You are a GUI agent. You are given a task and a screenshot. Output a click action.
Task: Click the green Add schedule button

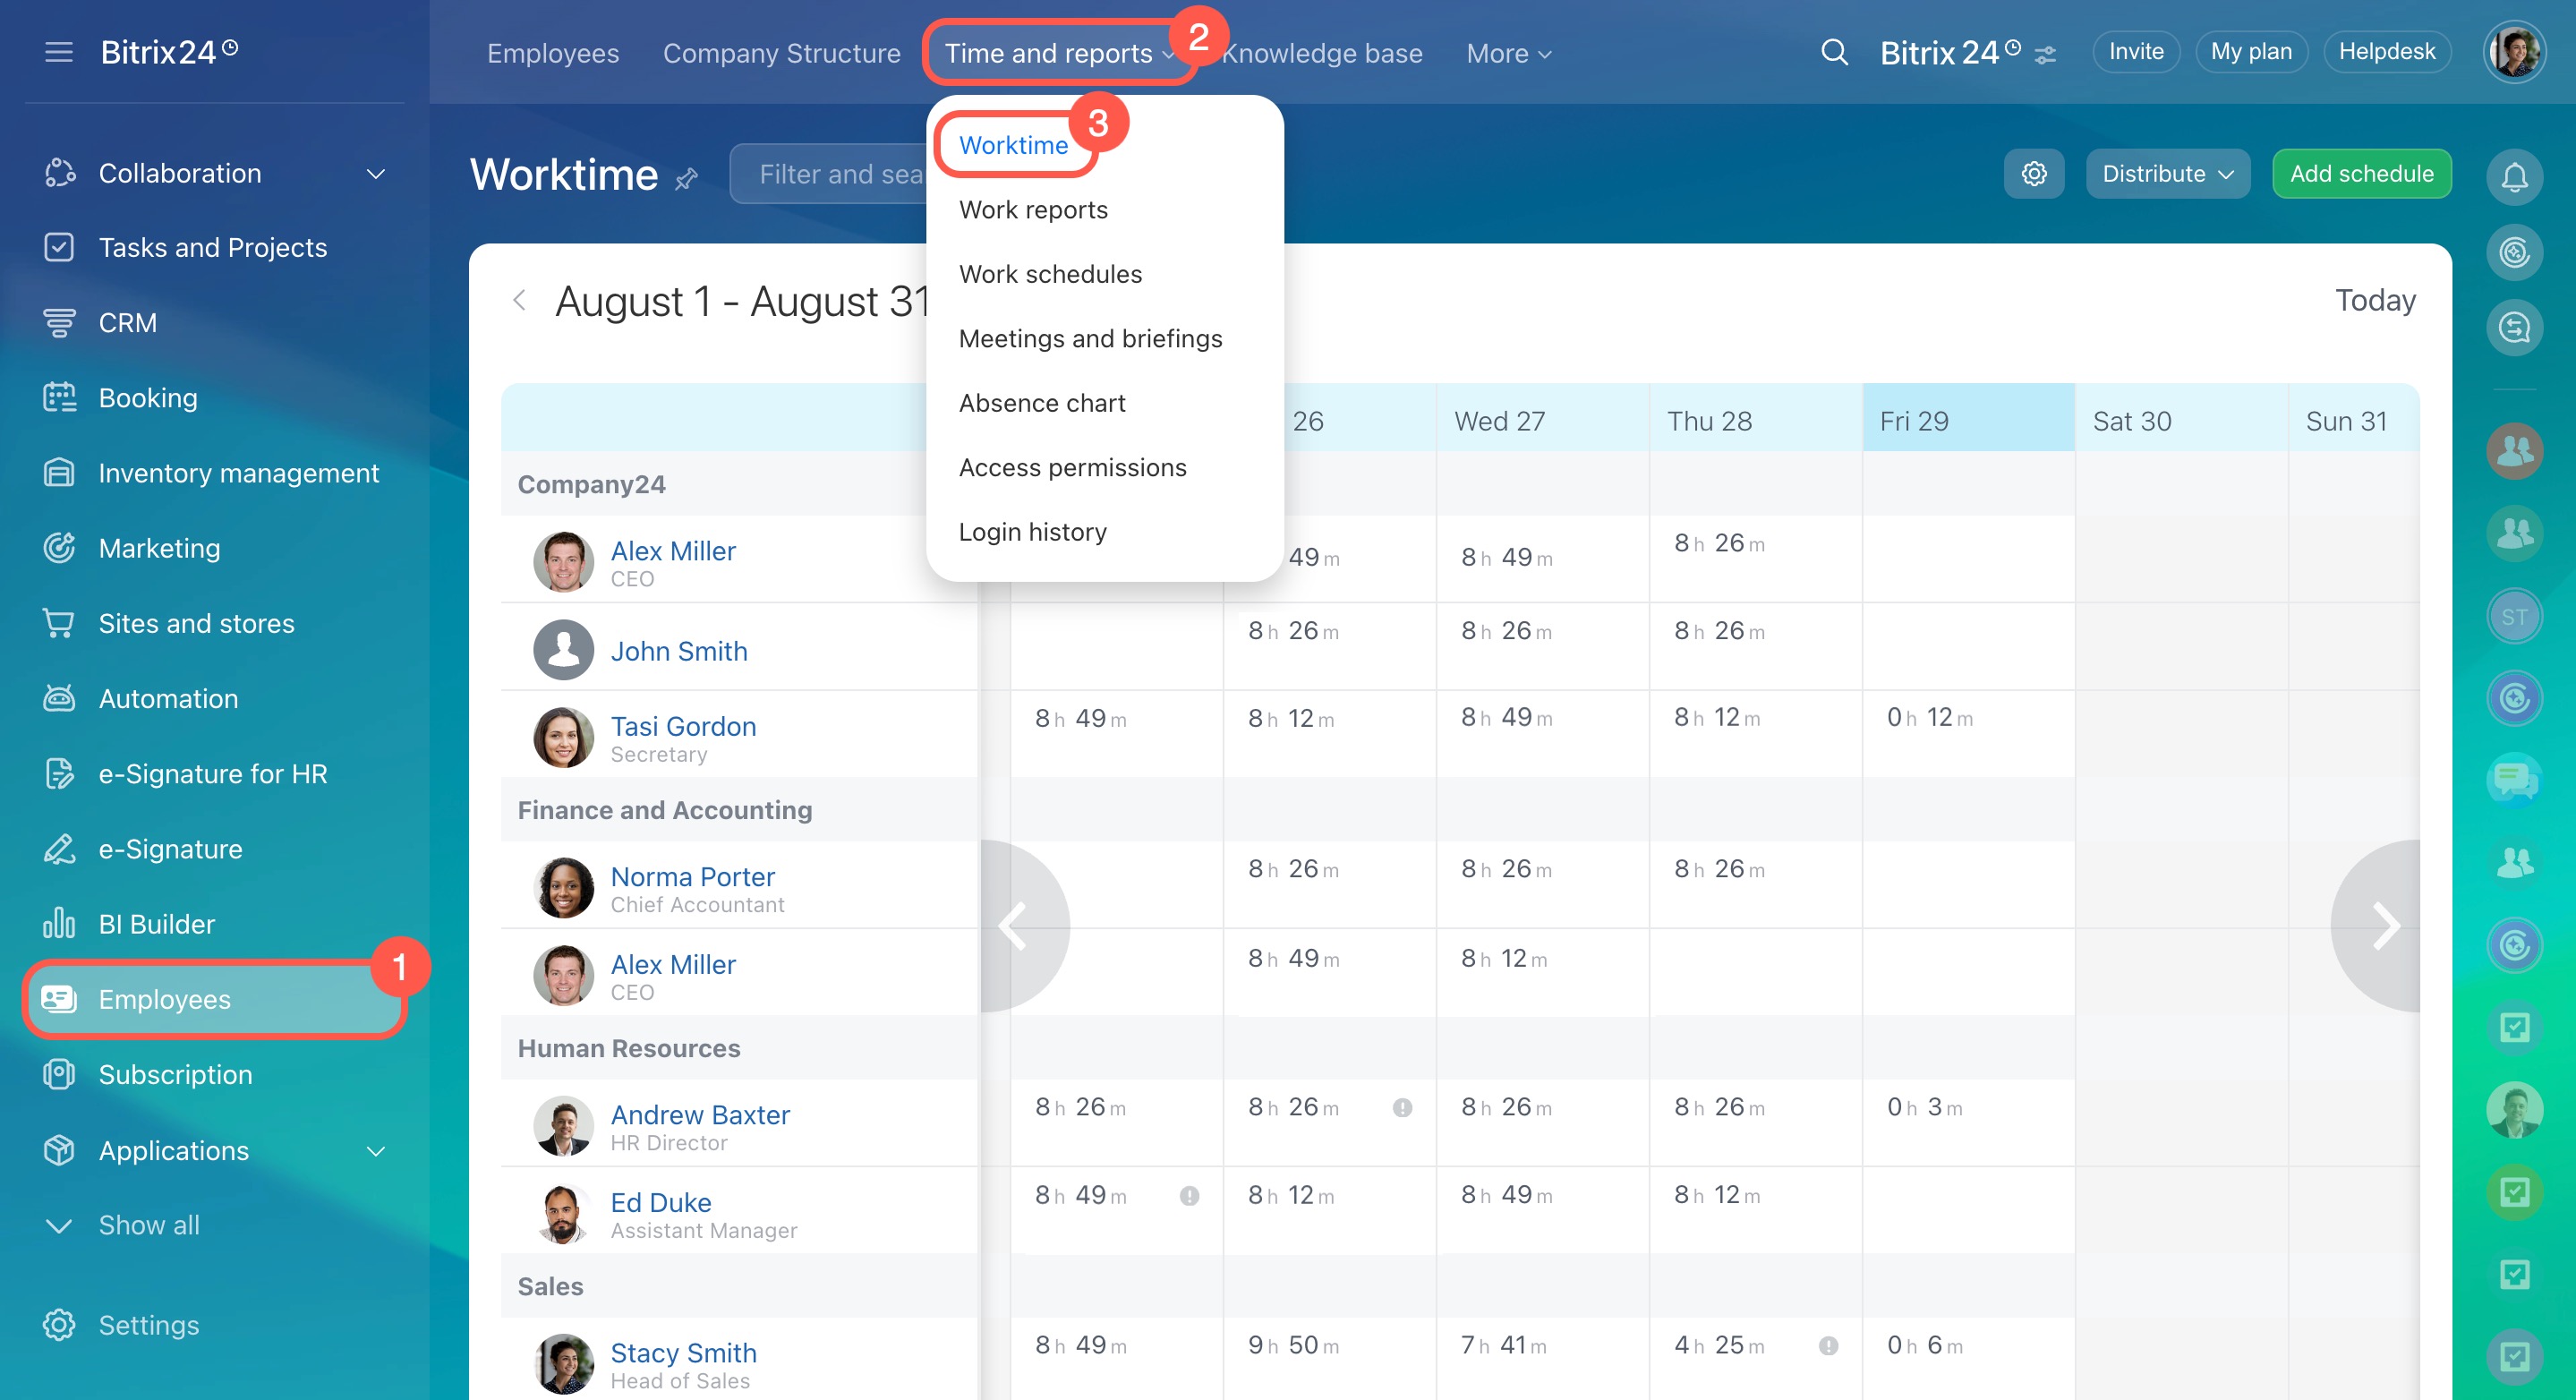2361,174
